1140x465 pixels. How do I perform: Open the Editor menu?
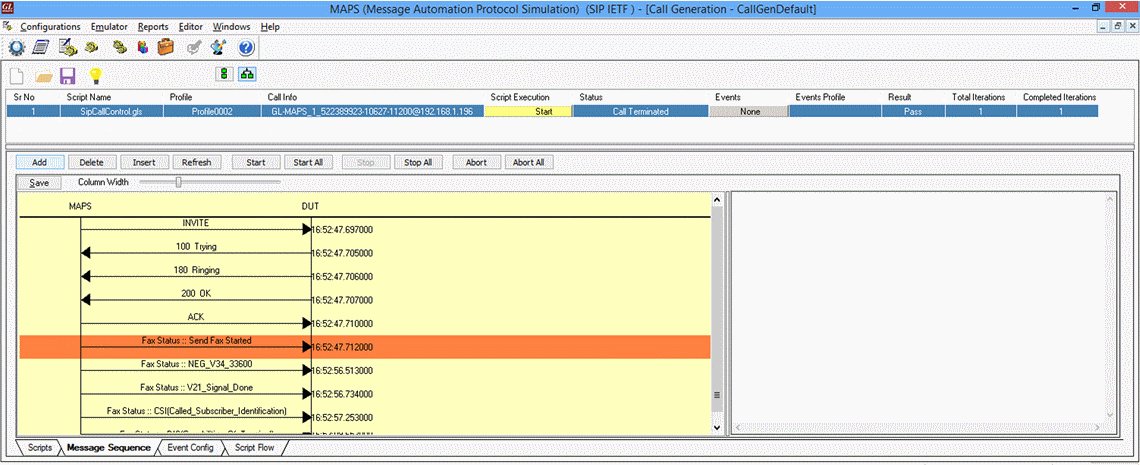point(190,27)
